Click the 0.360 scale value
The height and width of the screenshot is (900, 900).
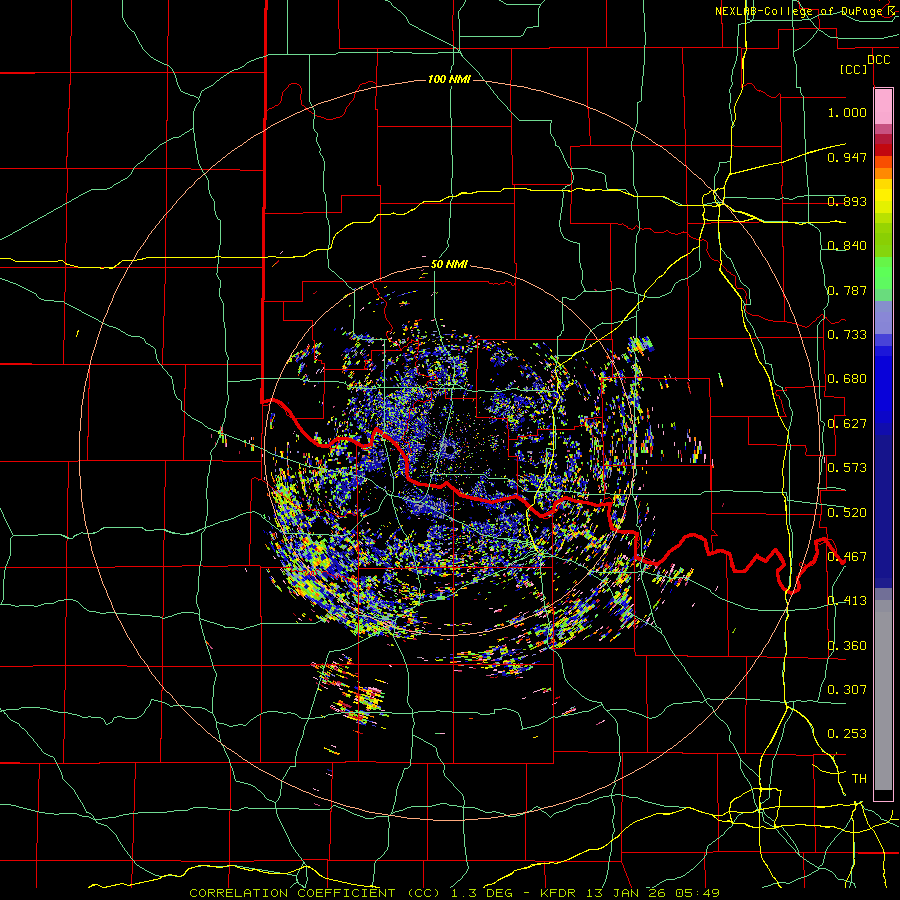coord(847,646)
